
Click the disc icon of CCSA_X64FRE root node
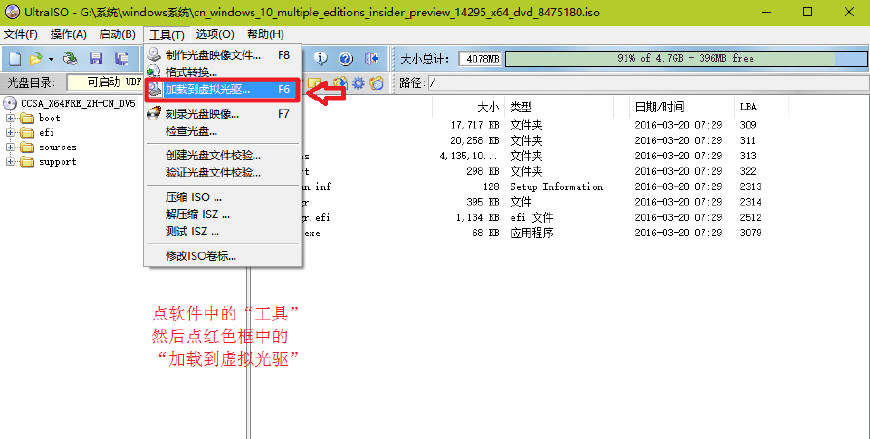click(10, 103)
